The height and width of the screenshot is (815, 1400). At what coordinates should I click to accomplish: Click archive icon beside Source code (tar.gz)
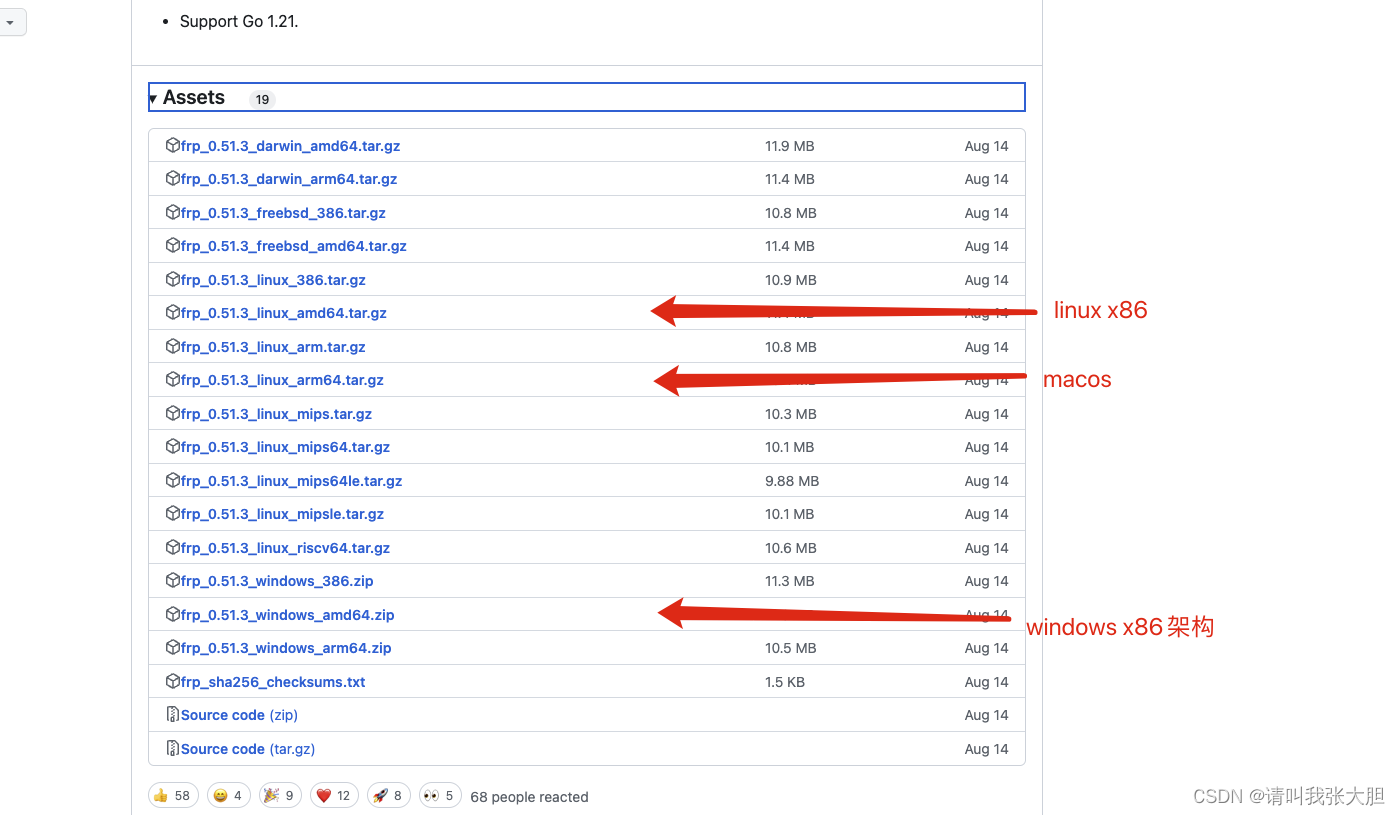(173, 749)
